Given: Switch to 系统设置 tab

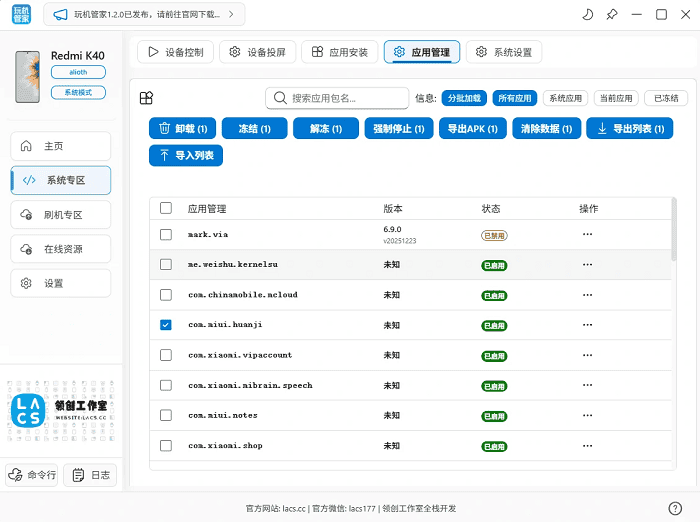Looking at the screenshot, I should point(504,52).
